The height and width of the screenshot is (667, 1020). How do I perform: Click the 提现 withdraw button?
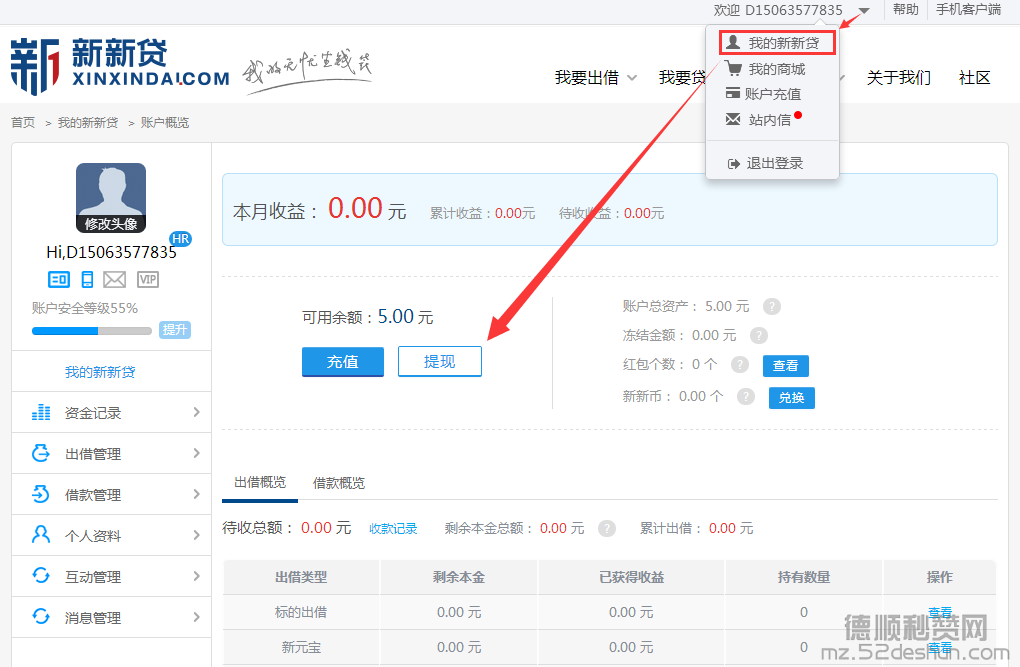(439, 362)
